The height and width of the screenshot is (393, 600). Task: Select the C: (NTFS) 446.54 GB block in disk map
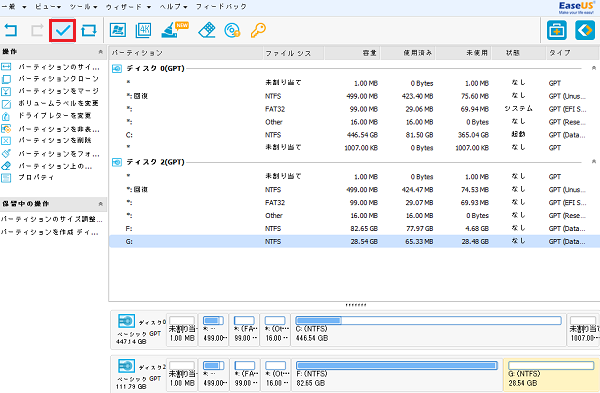428,330
